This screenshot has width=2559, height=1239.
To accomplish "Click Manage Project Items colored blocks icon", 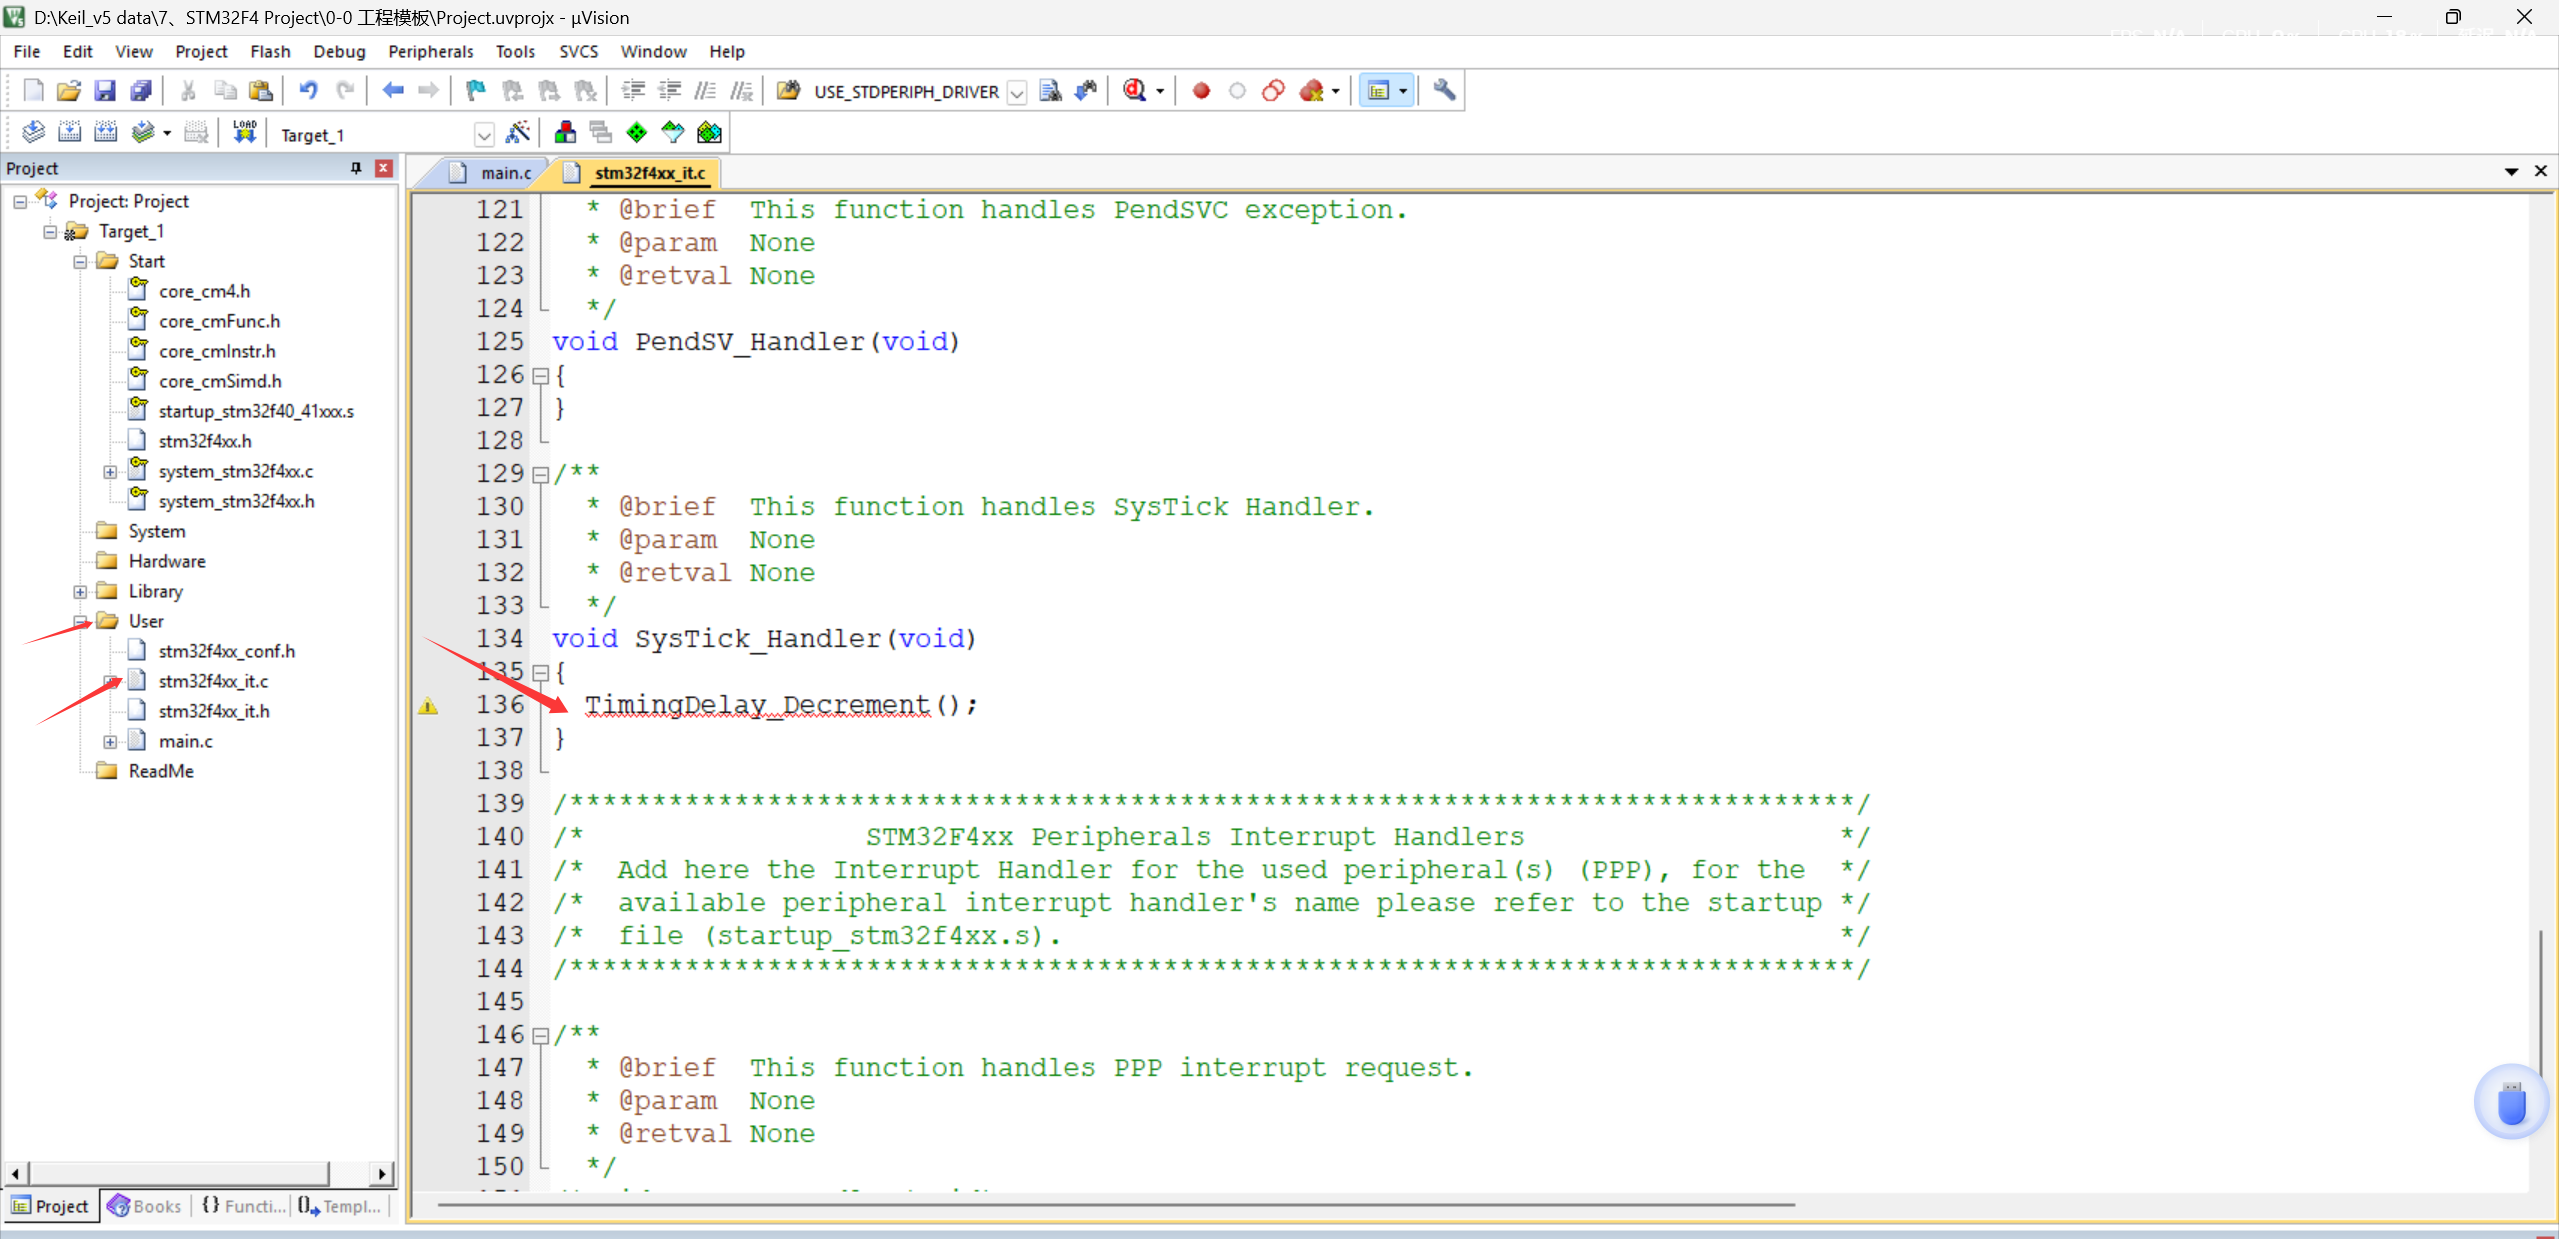I will 565,132.
